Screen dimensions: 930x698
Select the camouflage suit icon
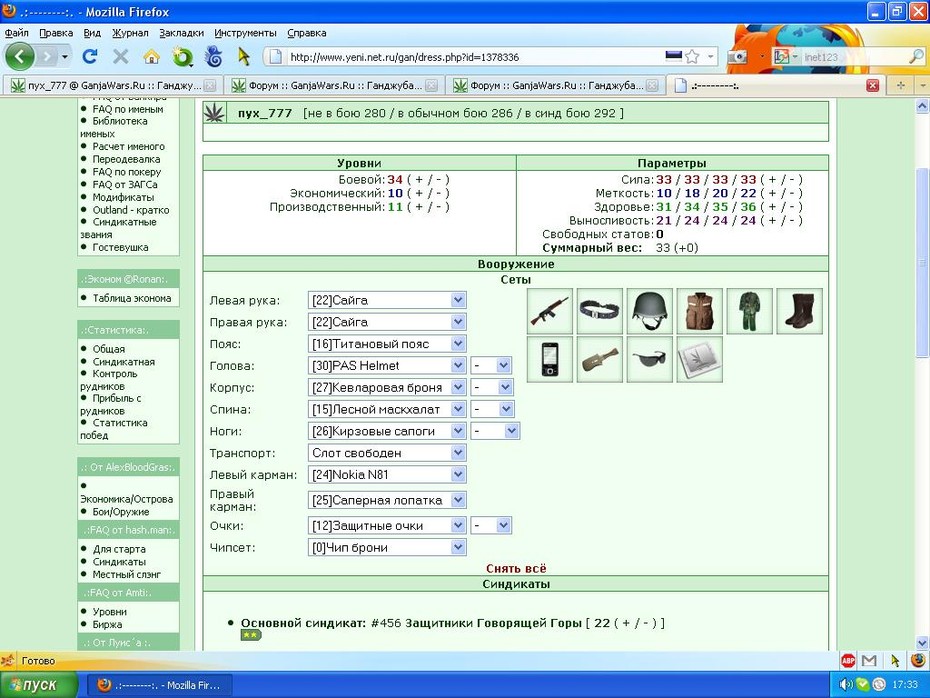click(x=749, y=311)
